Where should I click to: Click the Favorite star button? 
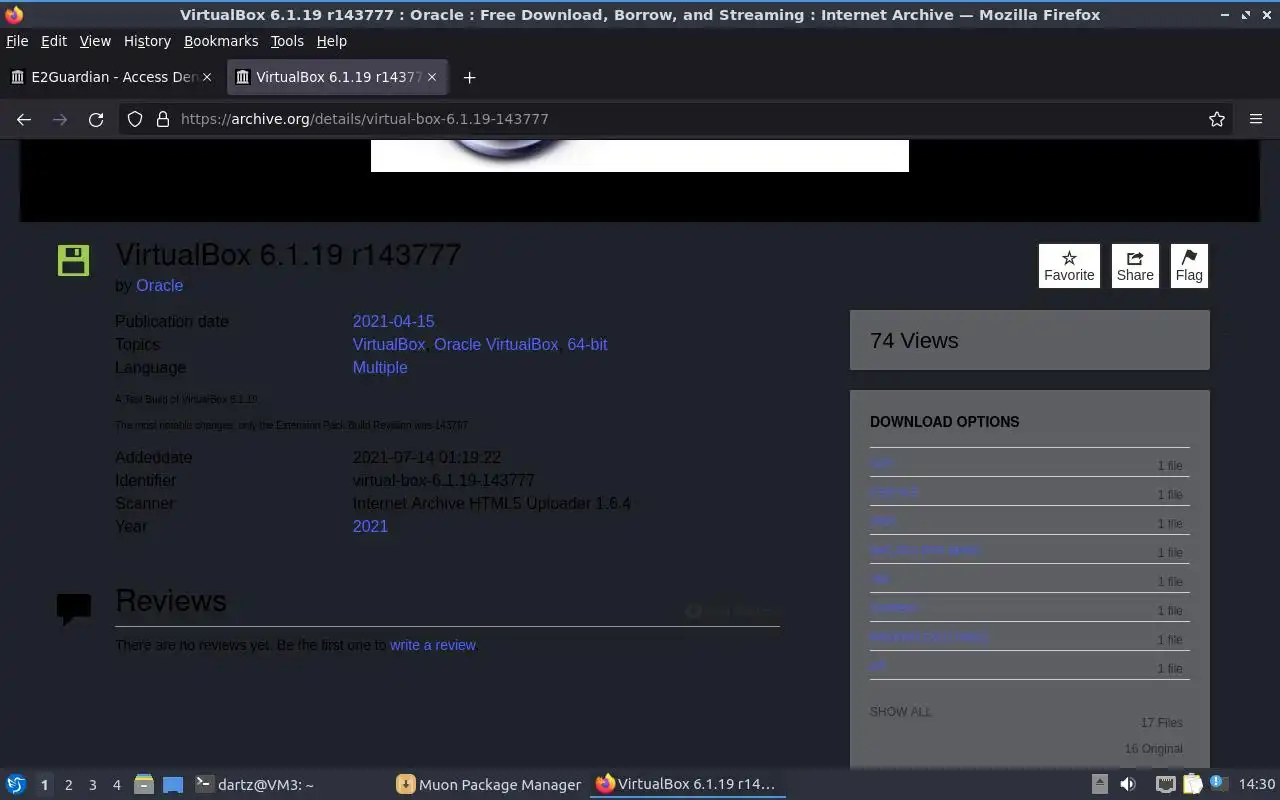[1069, 265]
